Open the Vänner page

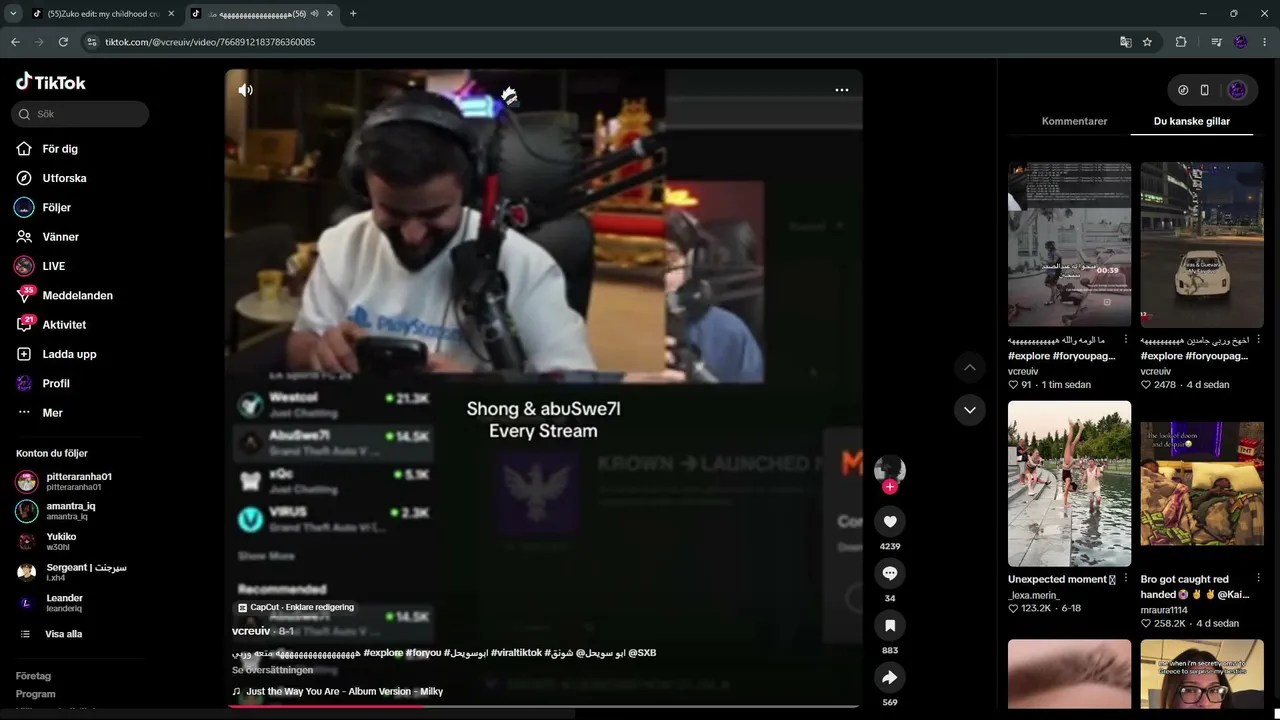click(x=60, y=237)
